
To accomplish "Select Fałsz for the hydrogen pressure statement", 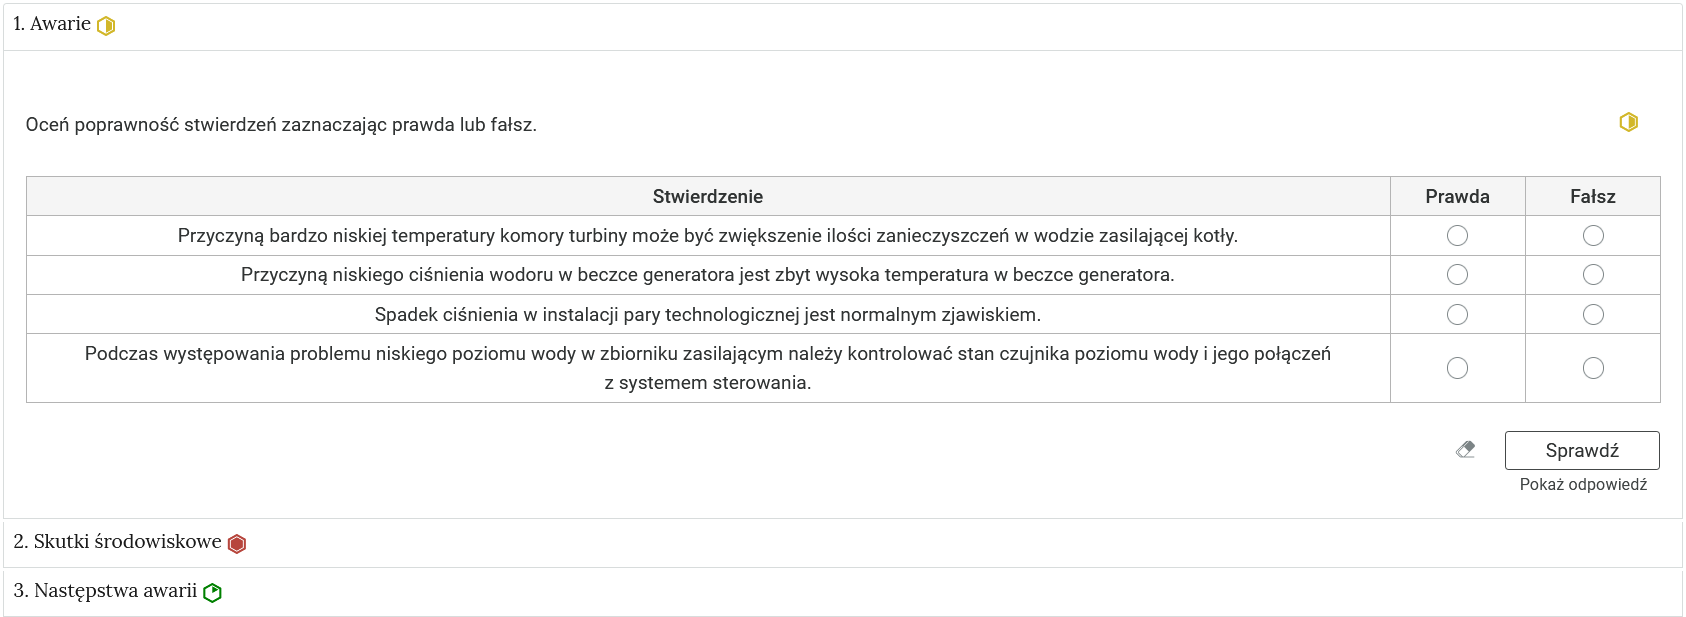I will [1592, 274].
